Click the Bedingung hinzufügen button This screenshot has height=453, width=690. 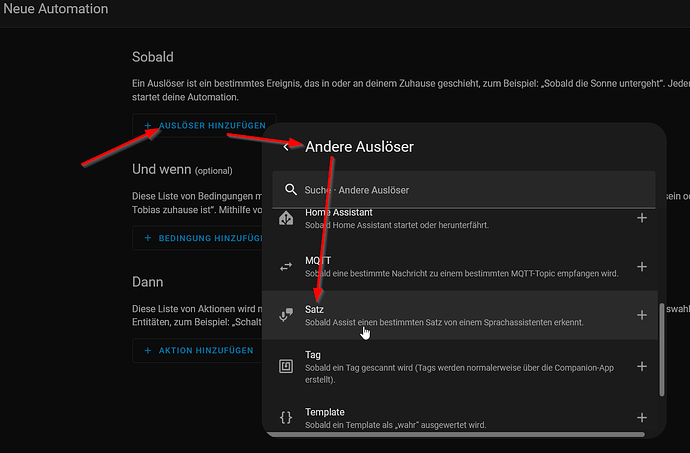point(198,238)
